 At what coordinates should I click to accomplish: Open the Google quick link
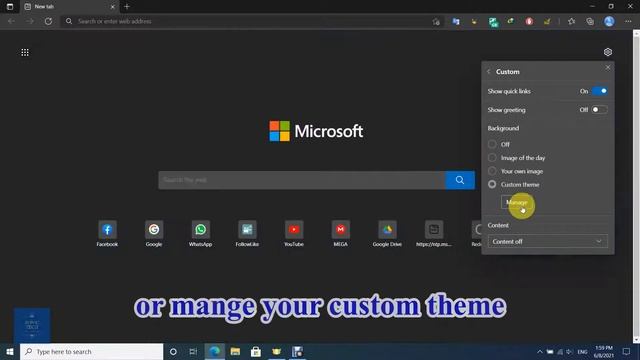(x=154, y=234)
